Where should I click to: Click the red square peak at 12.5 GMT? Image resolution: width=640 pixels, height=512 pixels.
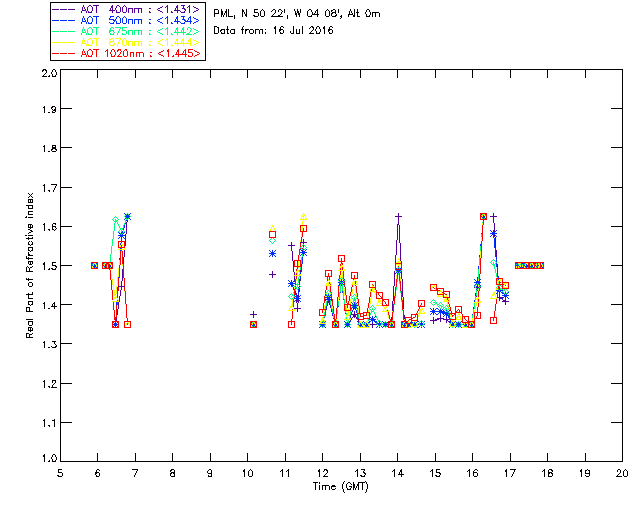(342, 258)
